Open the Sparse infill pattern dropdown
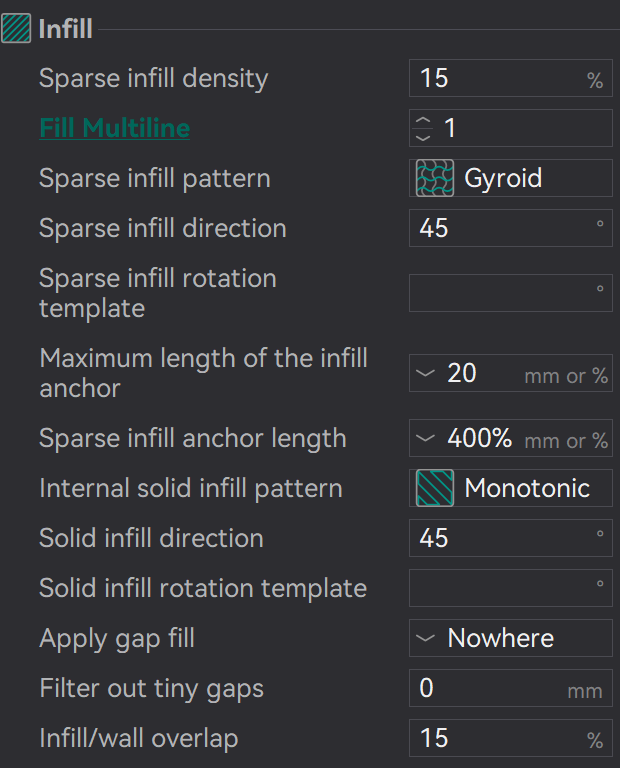 pos(510,179)
